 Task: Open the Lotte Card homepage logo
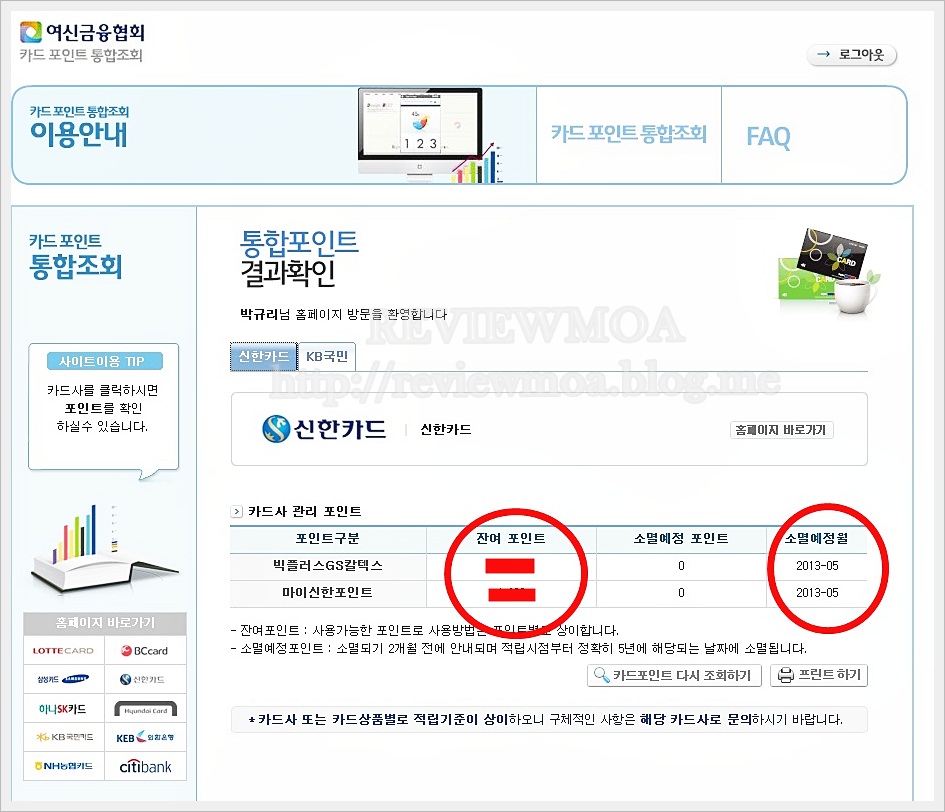(x=63, y=650)
